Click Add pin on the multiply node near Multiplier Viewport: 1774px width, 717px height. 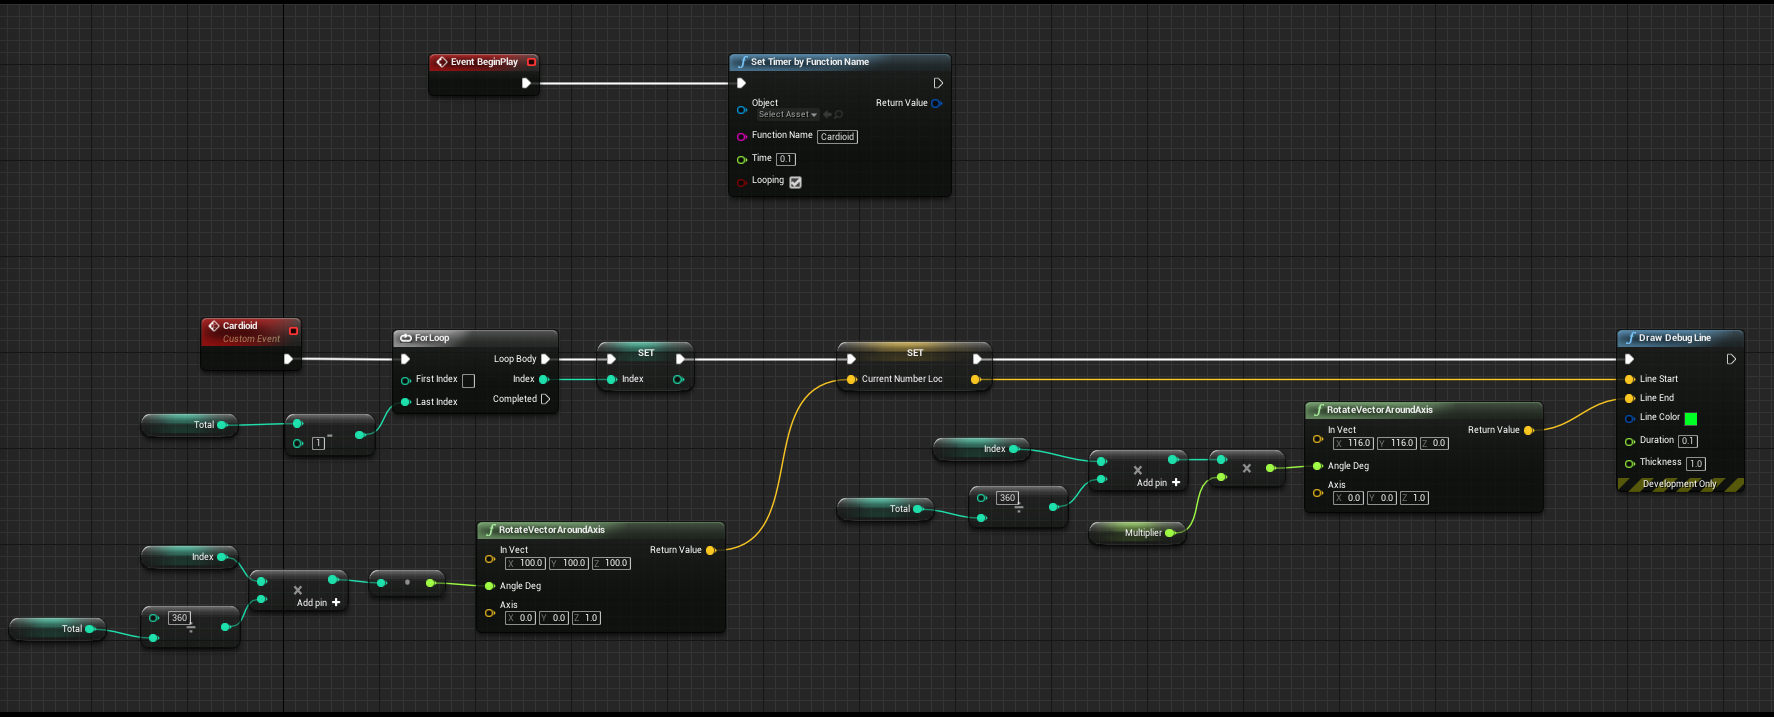(x=1159, y=483)
